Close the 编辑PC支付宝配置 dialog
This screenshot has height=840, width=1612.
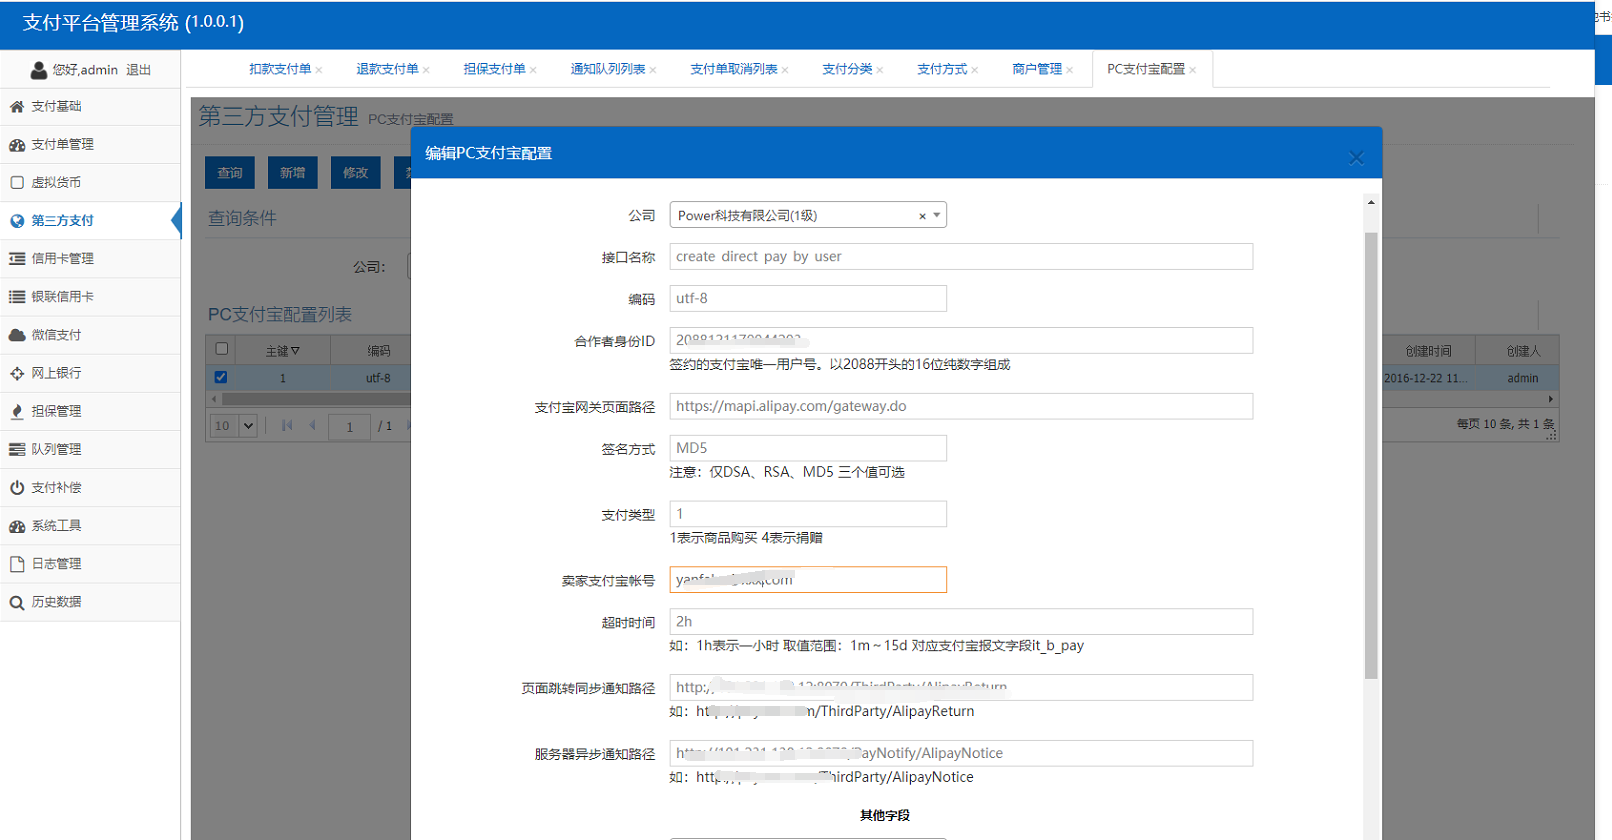point(1356,157)
